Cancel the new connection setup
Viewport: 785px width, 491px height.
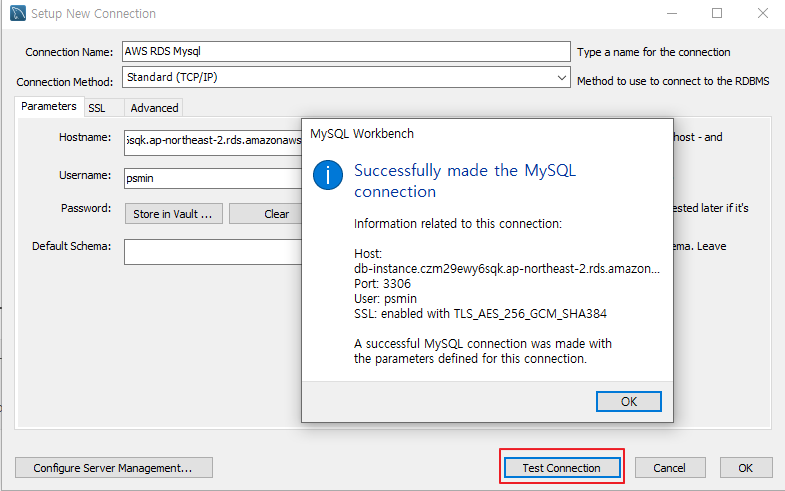(x=670, y=467)
